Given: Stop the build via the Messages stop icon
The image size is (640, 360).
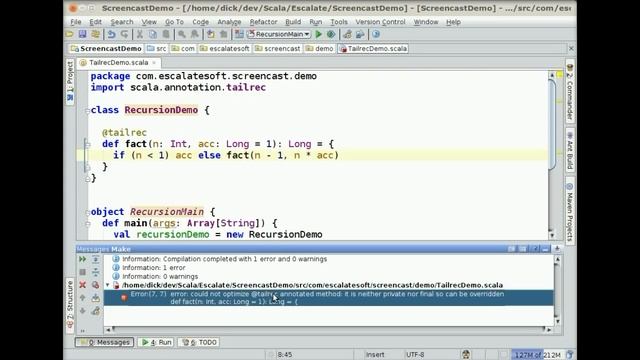Looking at the screenshot, I should point(82,272).
